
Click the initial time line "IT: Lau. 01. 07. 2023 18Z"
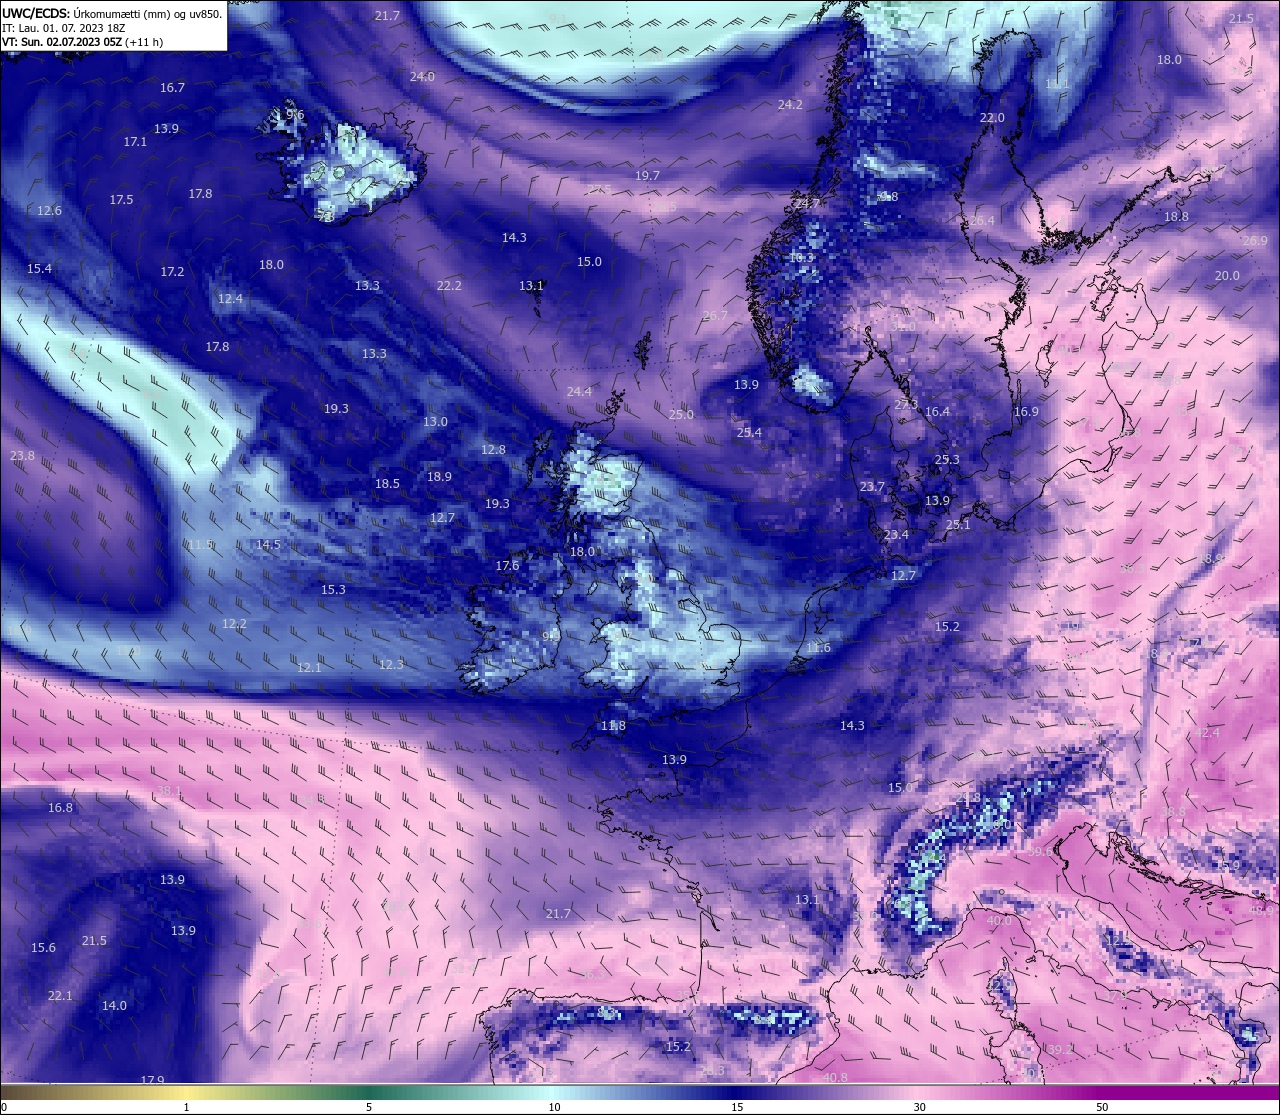pos(63,28)
